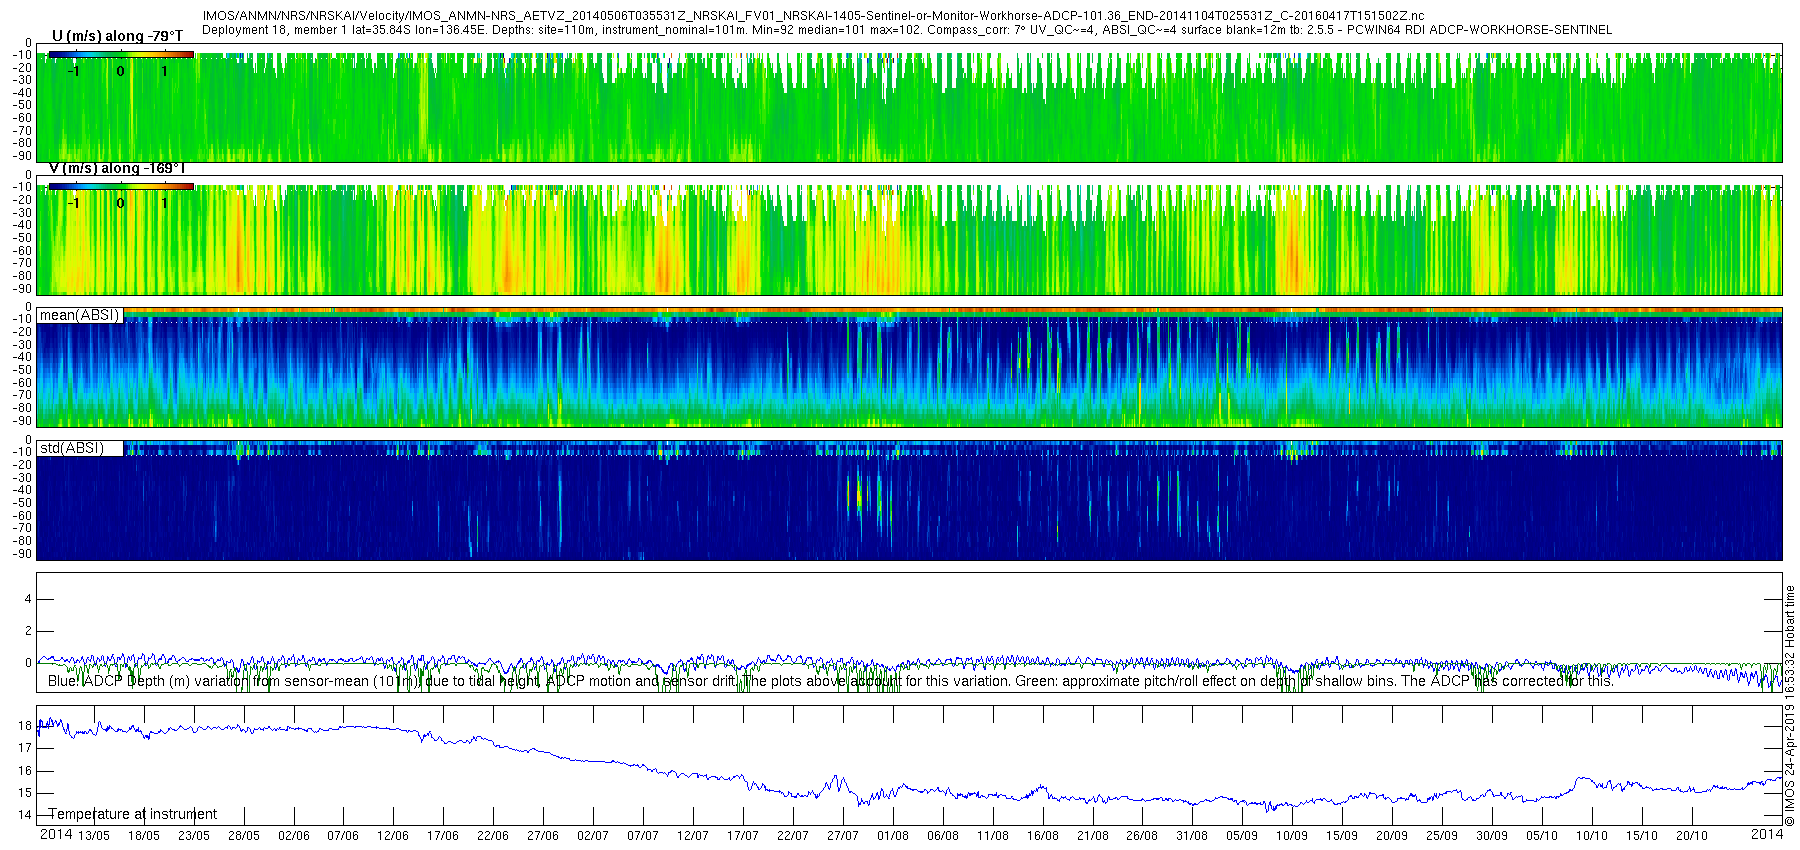Click the 'V (m/s) along -169°T' label

coord(117,168)
